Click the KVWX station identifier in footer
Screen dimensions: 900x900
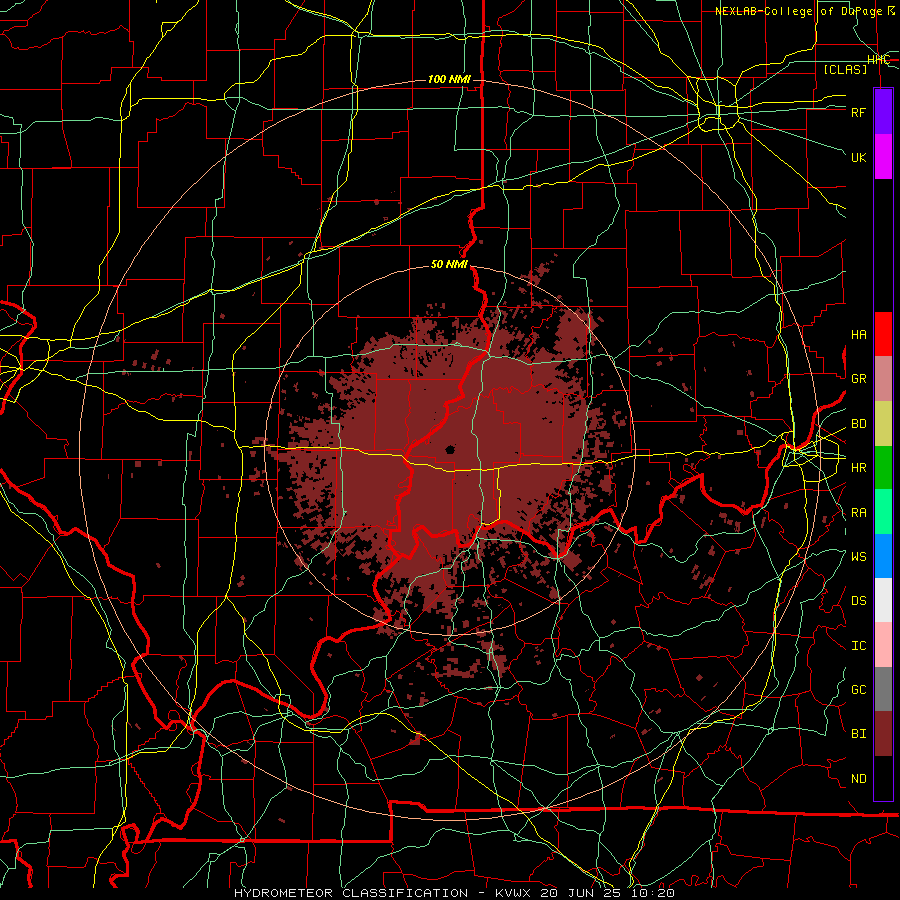(513, 893)
